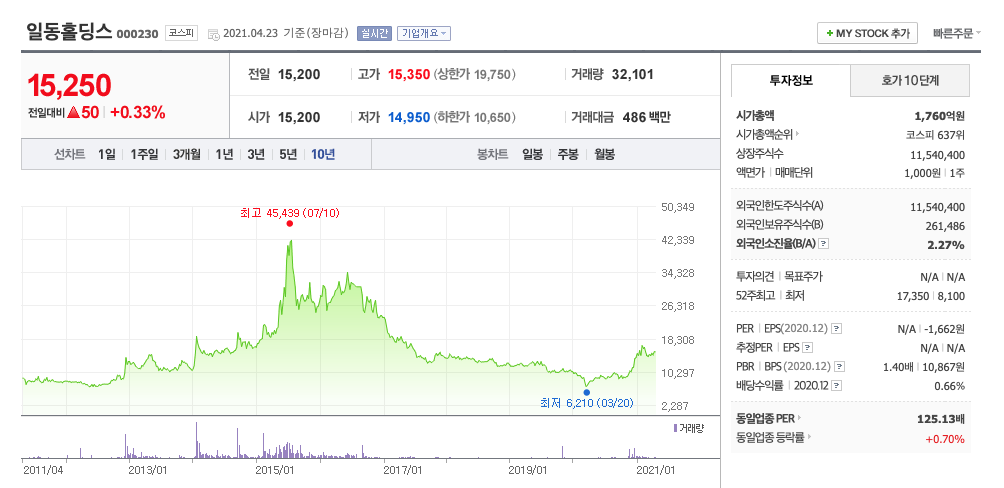The height and width of the screenshot is (488, 1004).
Task: Switch to the 호가 10단계 tab
Action: (x=910, y=81)
